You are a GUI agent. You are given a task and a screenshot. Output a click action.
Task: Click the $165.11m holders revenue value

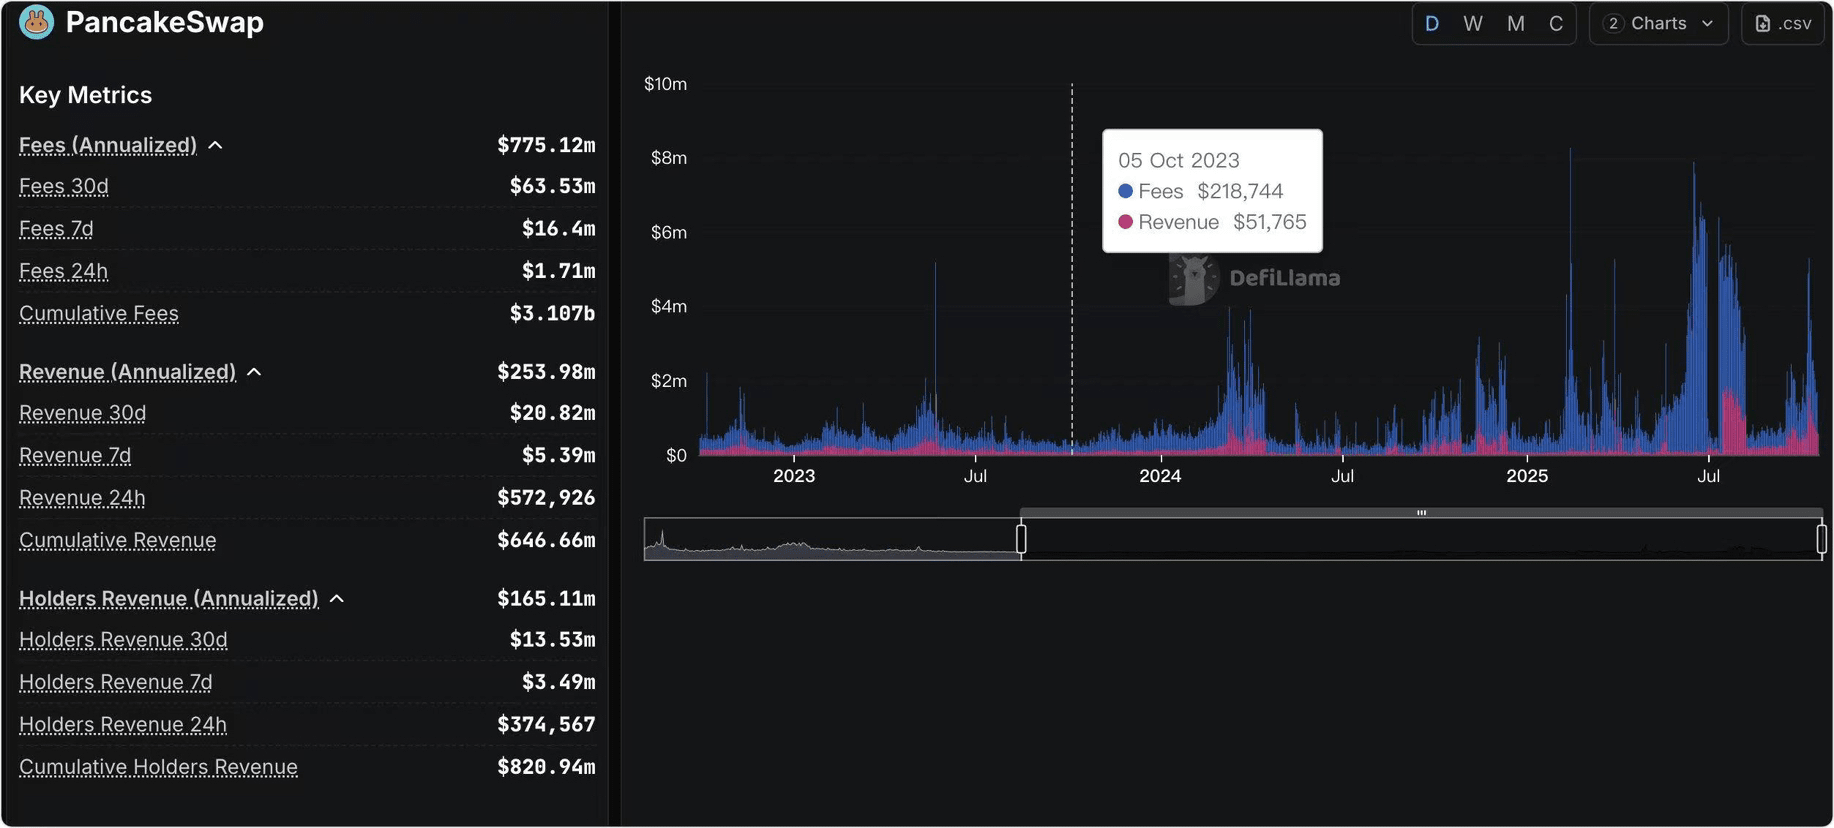coord(546,598)
